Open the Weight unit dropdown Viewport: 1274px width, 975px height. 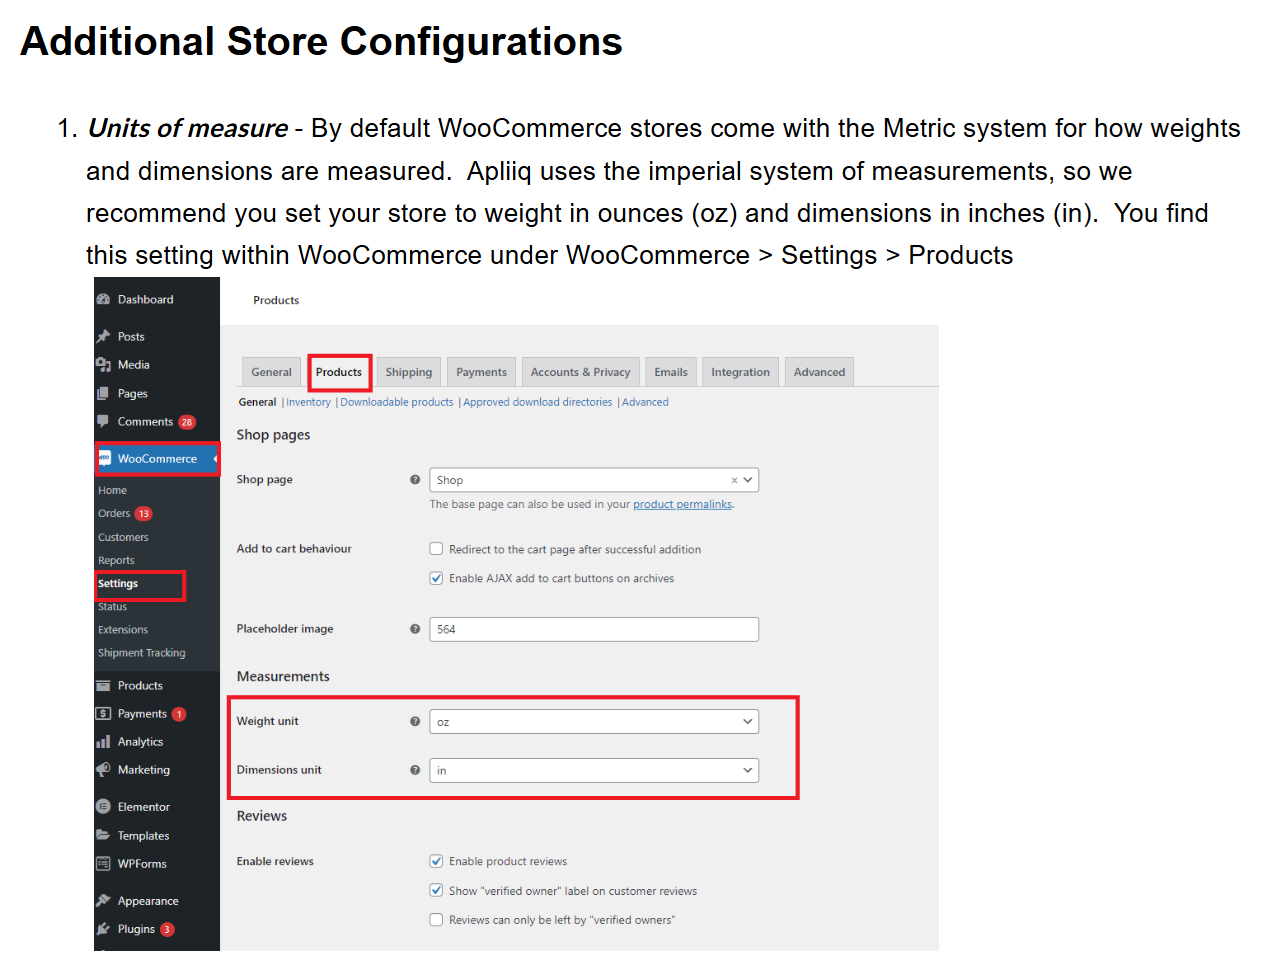pyautogui.click(x=593, y=722)
